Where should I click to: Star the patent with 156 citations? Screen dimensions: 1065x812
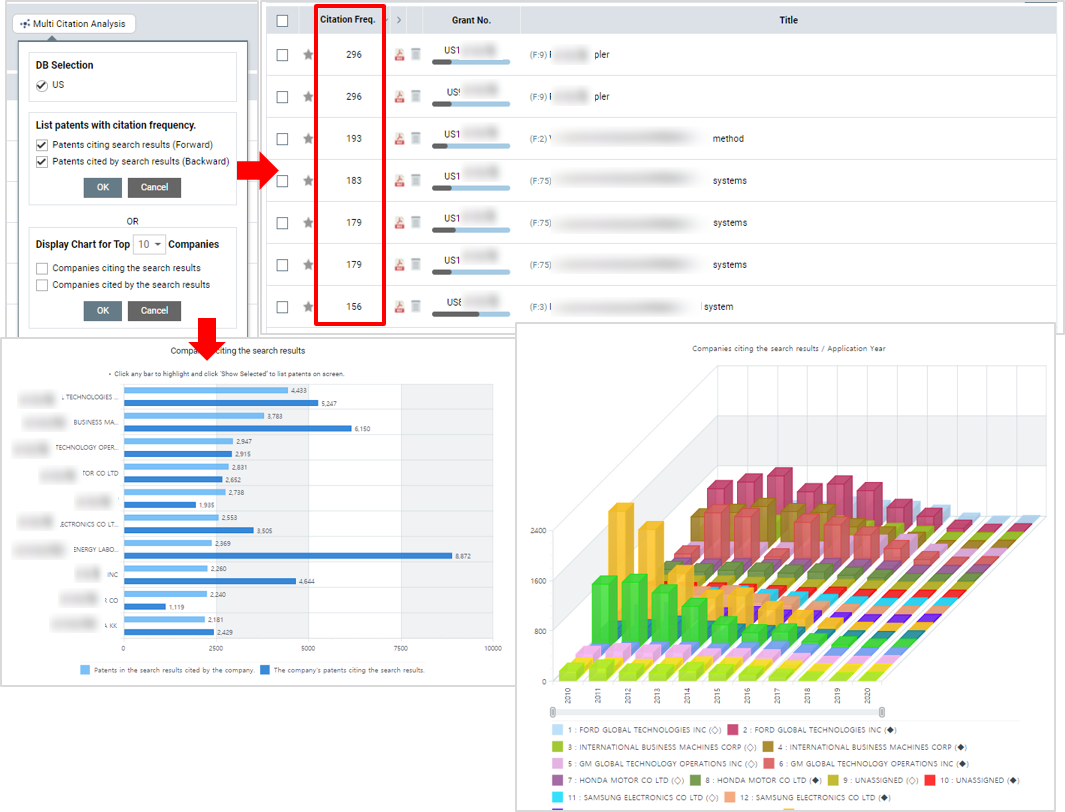click(308, 307)
